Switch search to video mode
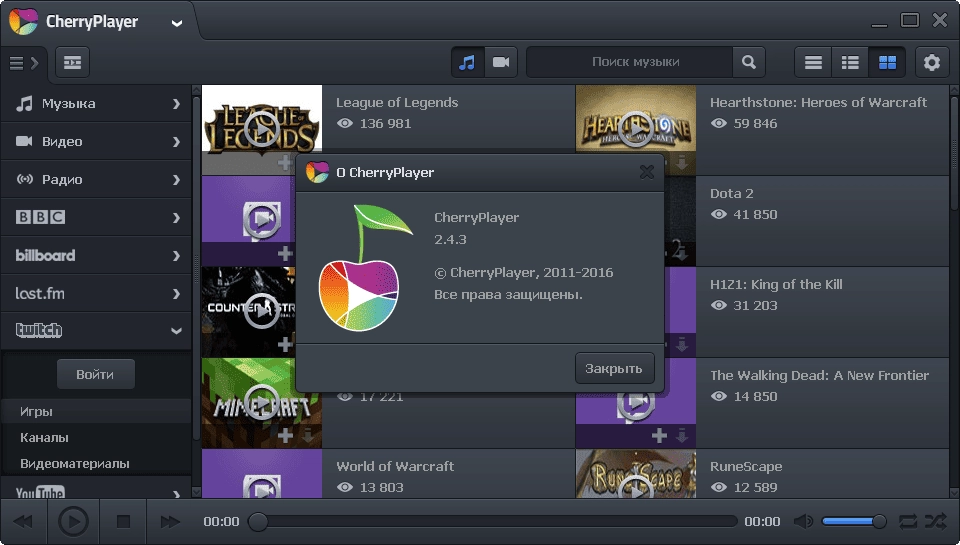The image size is (960, 545). pyautogui.click(x=501, y=62)
